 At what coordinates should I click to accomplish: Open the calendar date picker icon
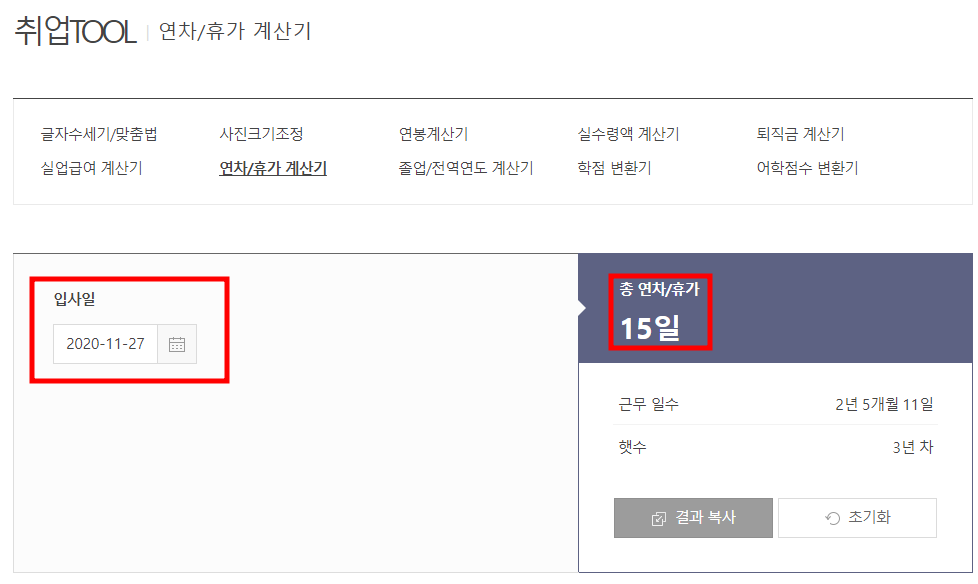pos(176,343)
